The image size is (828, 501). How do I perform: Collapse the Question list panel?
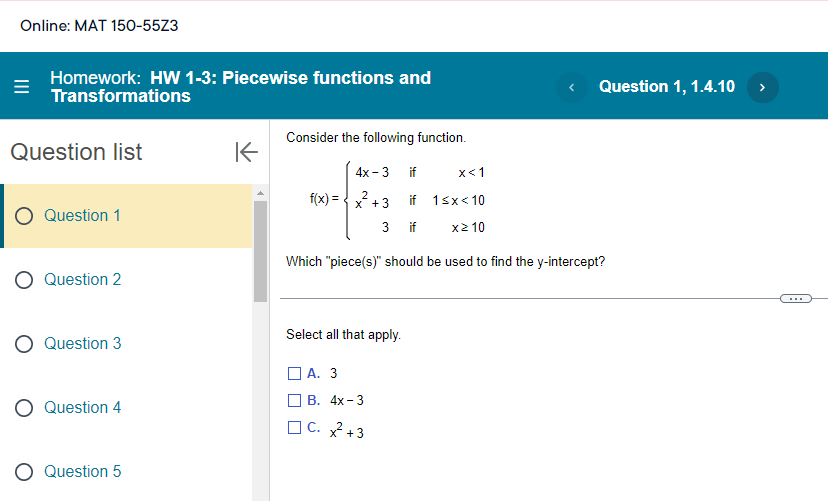(244, 152)
